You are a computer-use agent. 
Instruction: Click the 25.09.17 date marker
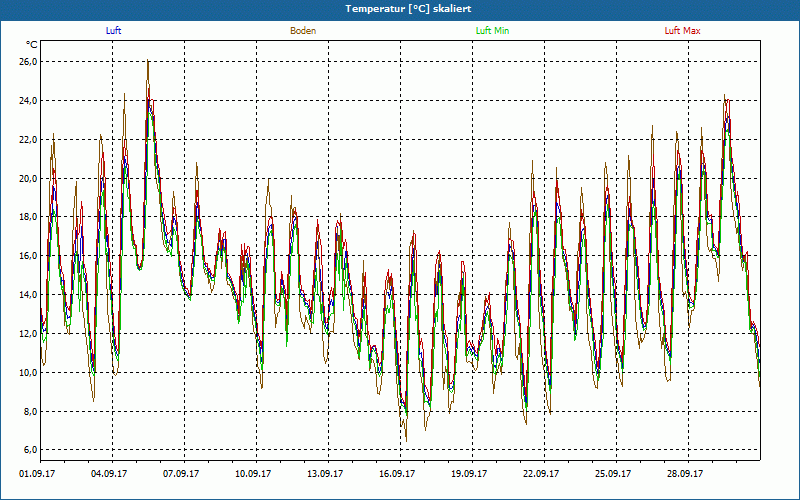click(x=614, y=475)
